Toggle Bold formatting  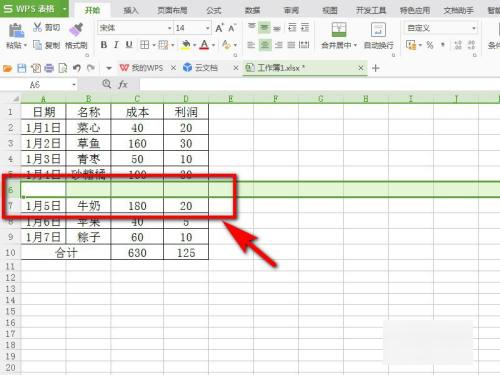coord(104,45)
